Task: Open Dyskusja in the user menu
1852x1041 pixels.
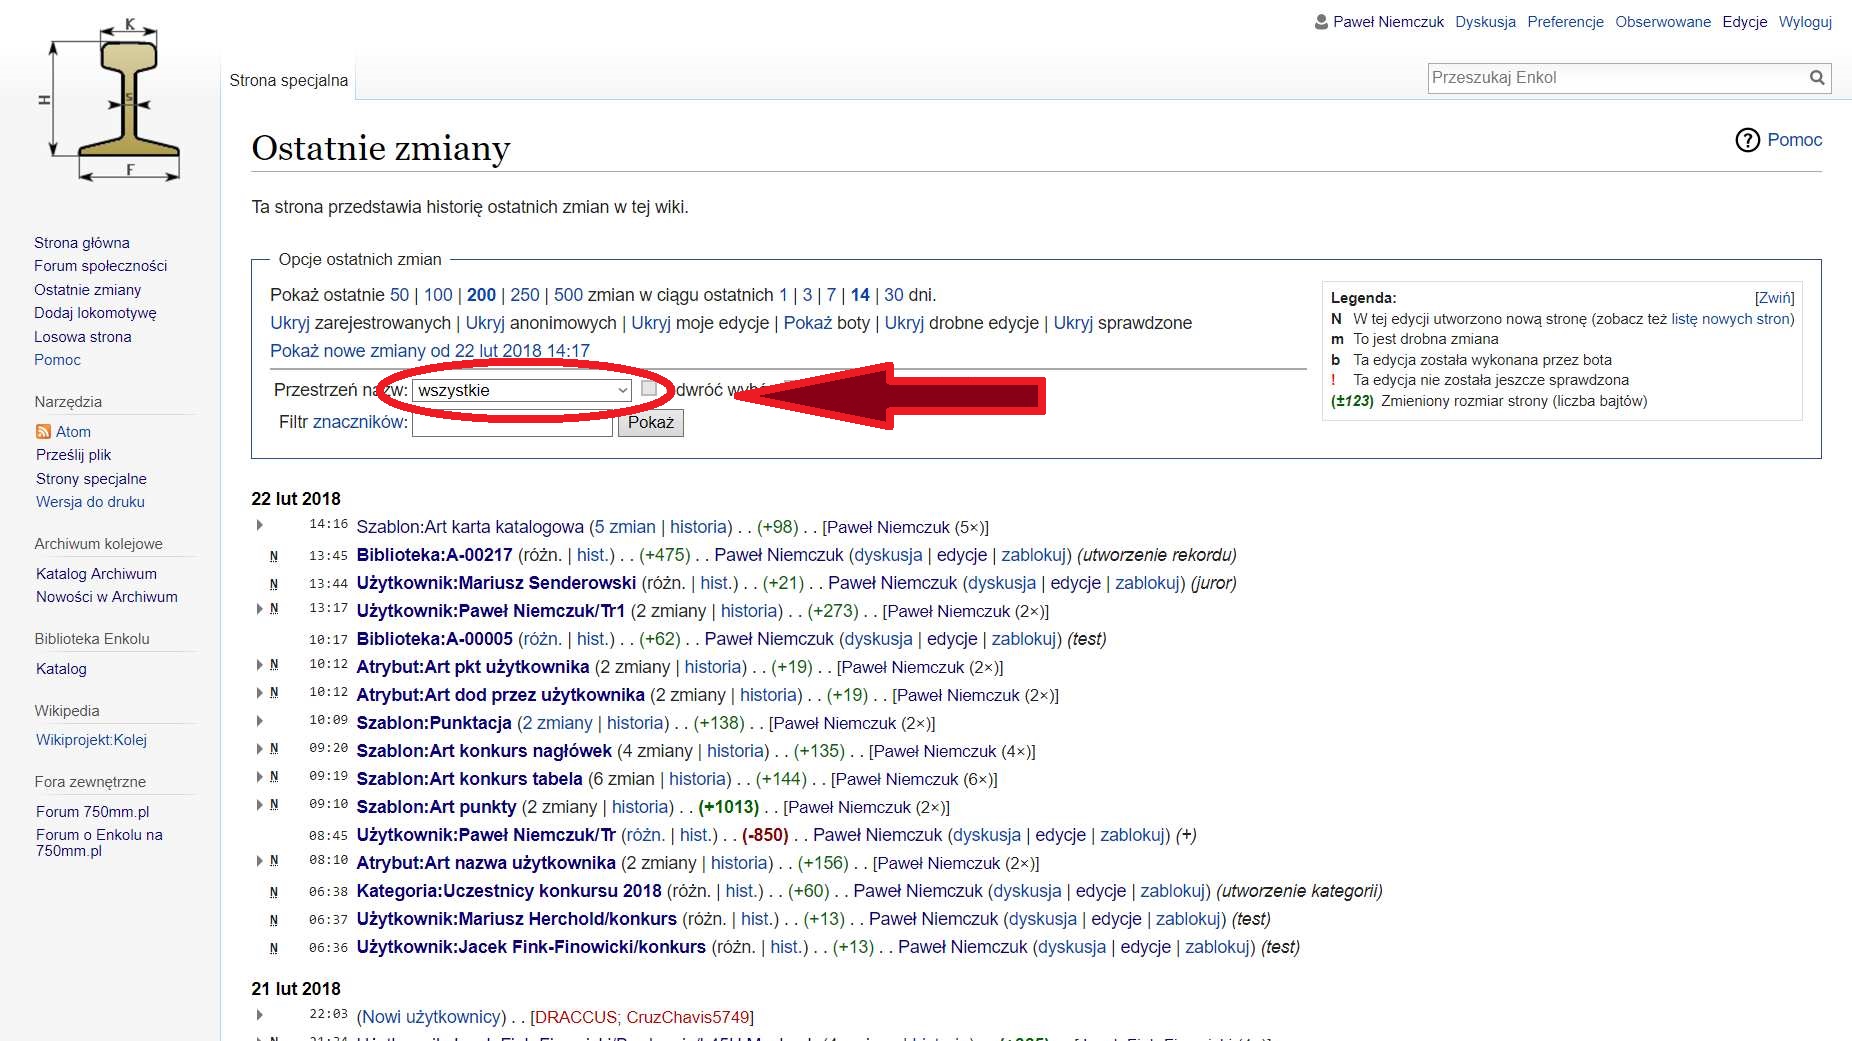Action: click(1485, 22)
